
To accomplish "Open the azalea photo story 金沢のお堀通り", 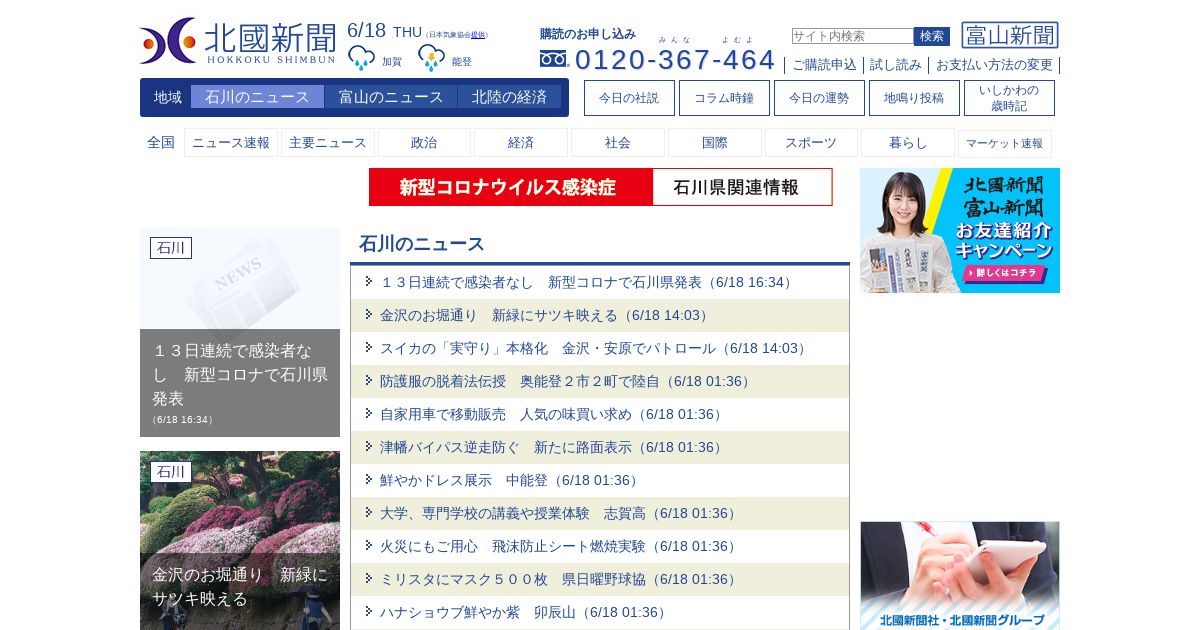I will (x=240, y=540).
